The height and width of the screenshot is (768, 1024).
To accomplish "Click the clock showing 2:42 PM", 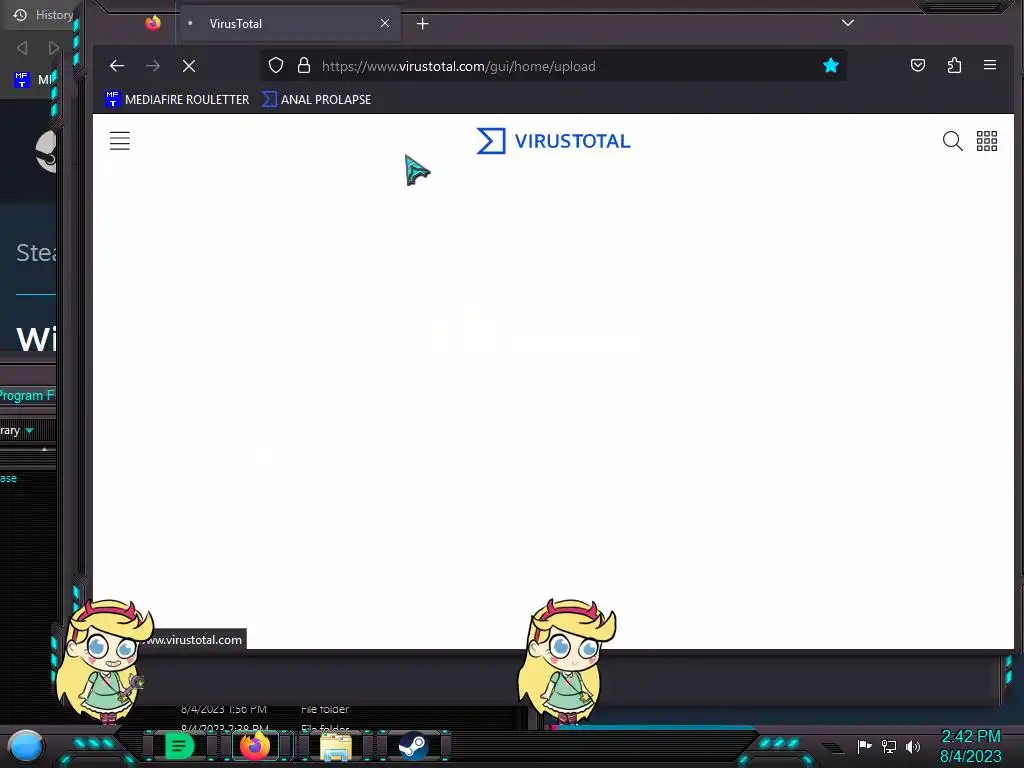I will click(x=970, y=737).
